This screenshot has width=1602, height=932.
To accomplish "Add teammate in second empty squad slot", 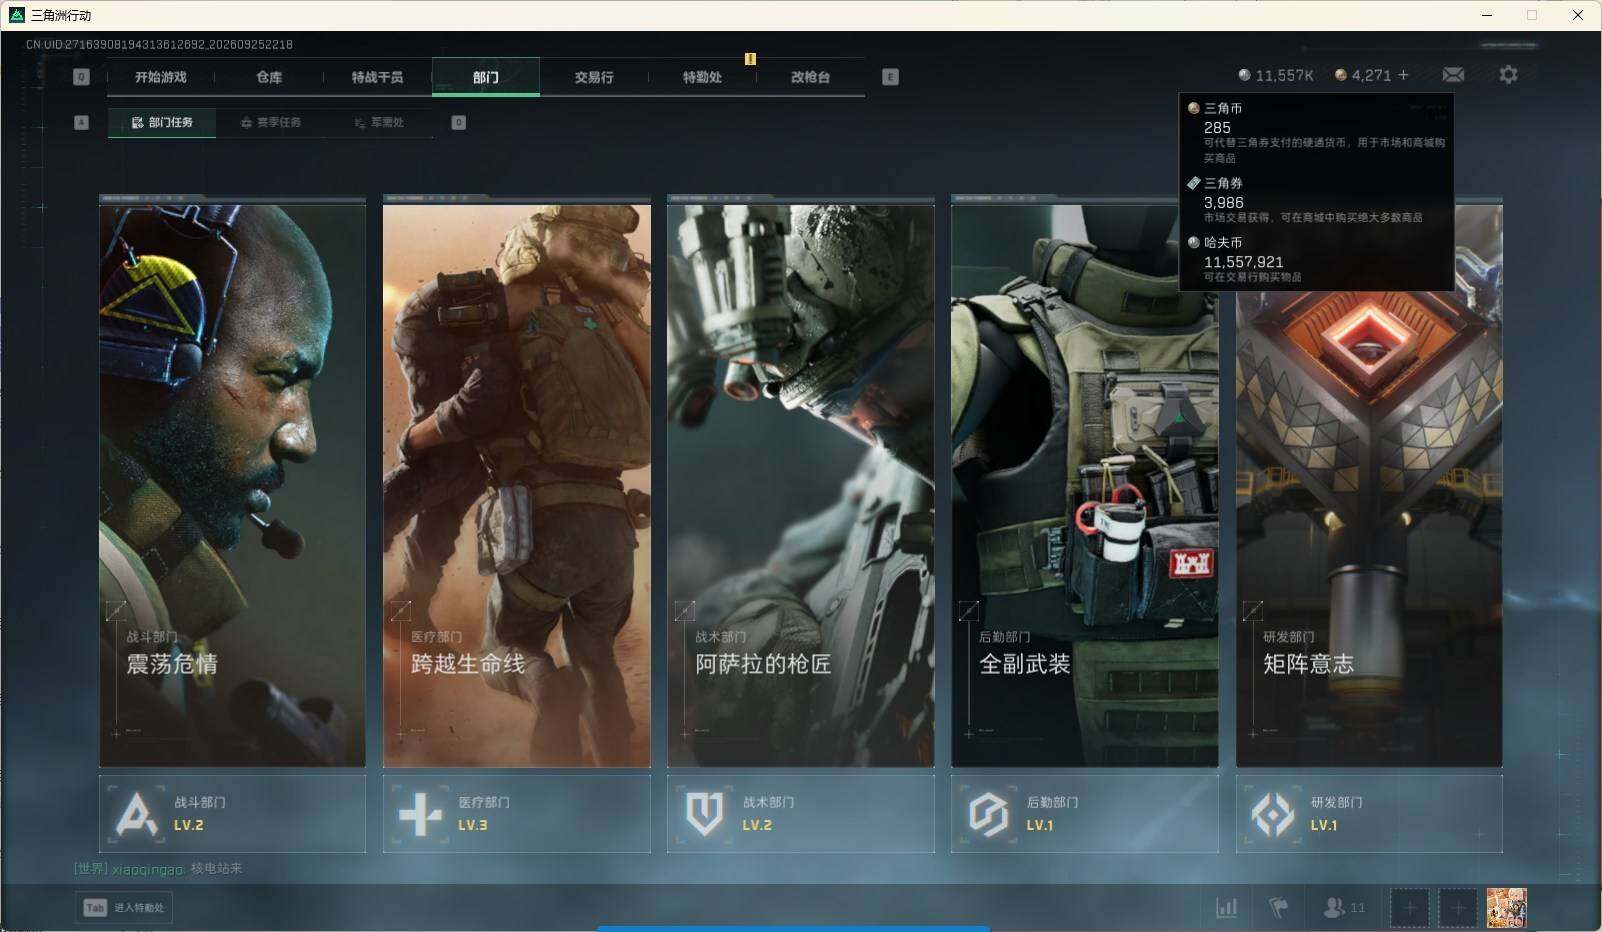I will (1458, 908).
